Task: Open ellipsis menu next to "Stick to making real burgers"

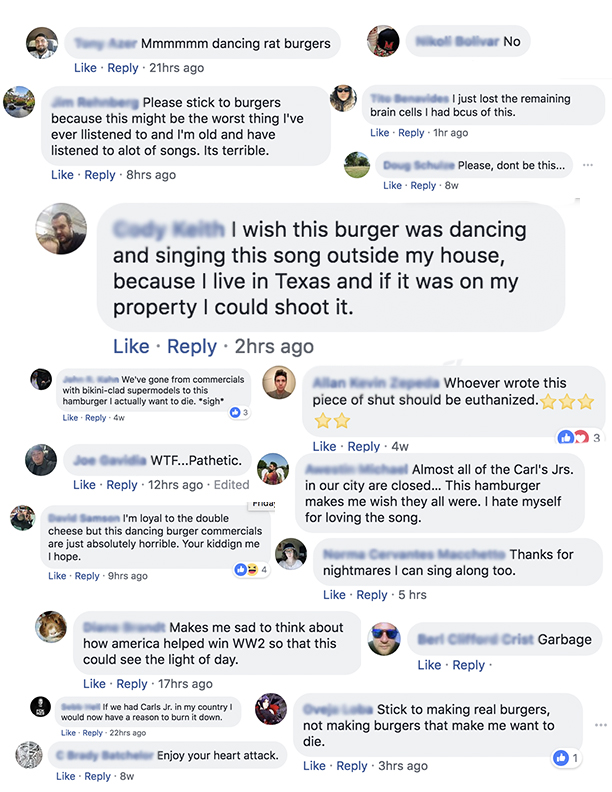Action: click(599, 724)
